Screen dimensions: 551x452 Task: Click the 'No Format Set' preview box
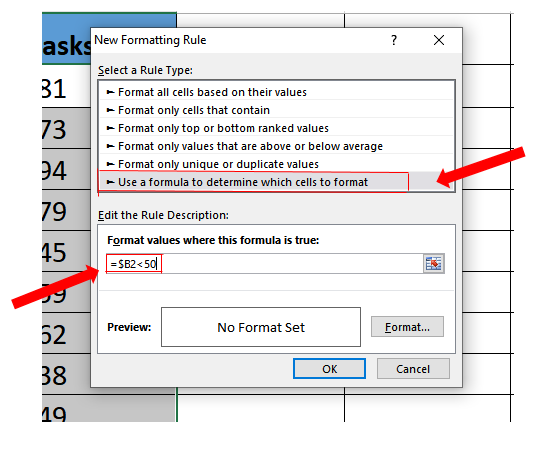pyautogui.click(x=261, y=327)
